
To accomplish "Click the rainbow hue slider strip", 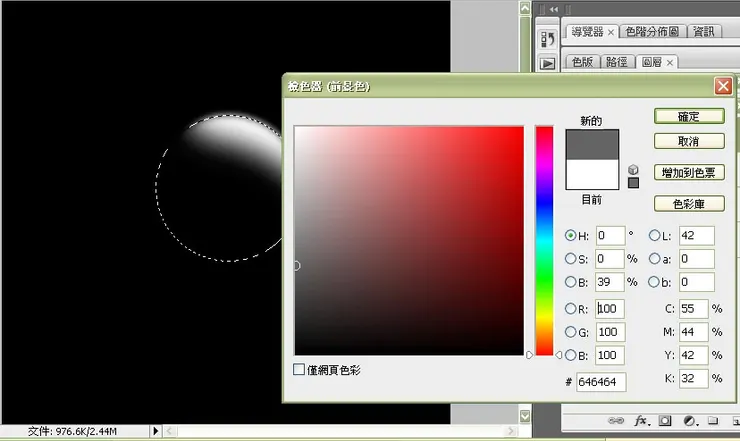I will [544, 240].
